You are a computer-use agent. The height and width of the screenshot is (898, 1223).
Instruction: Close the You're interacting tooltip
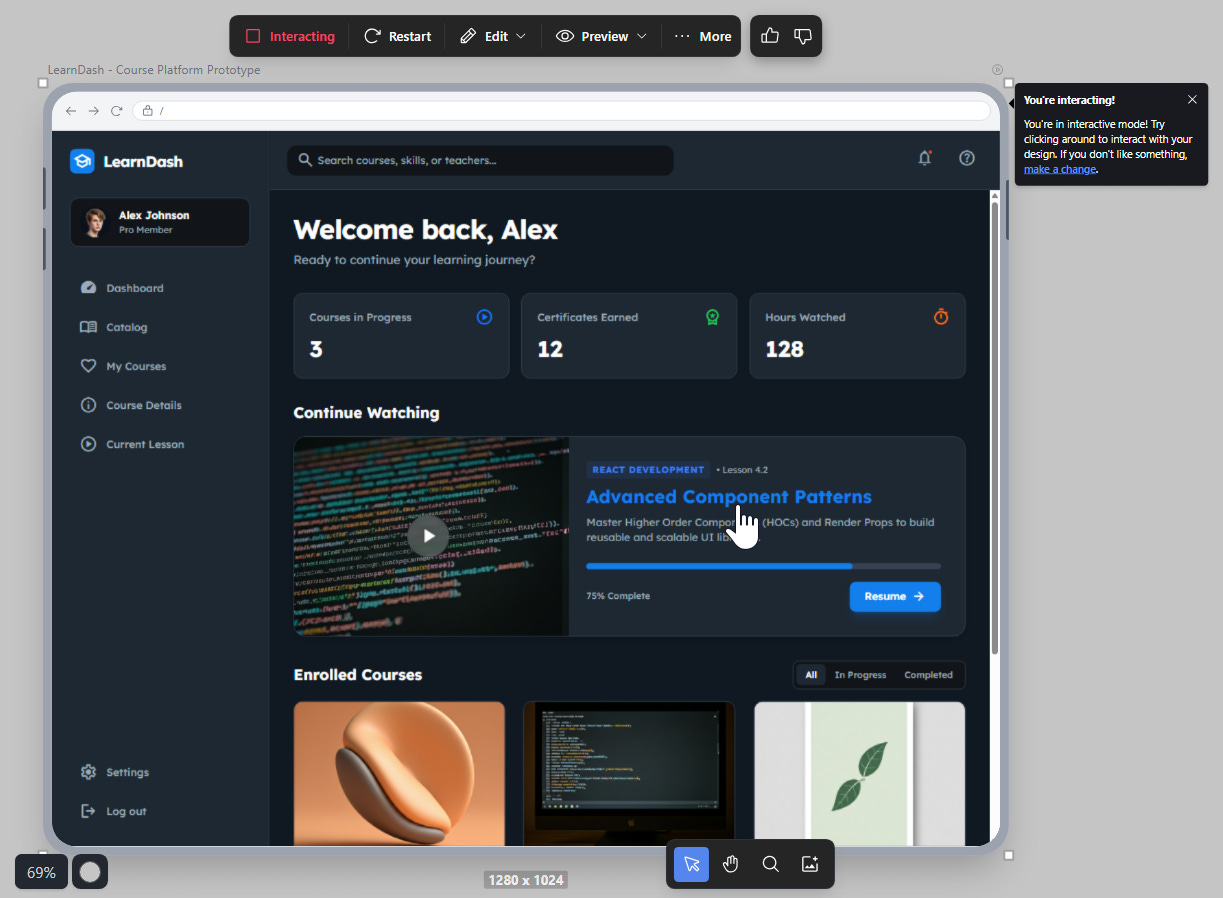(x=1192, y=99)
